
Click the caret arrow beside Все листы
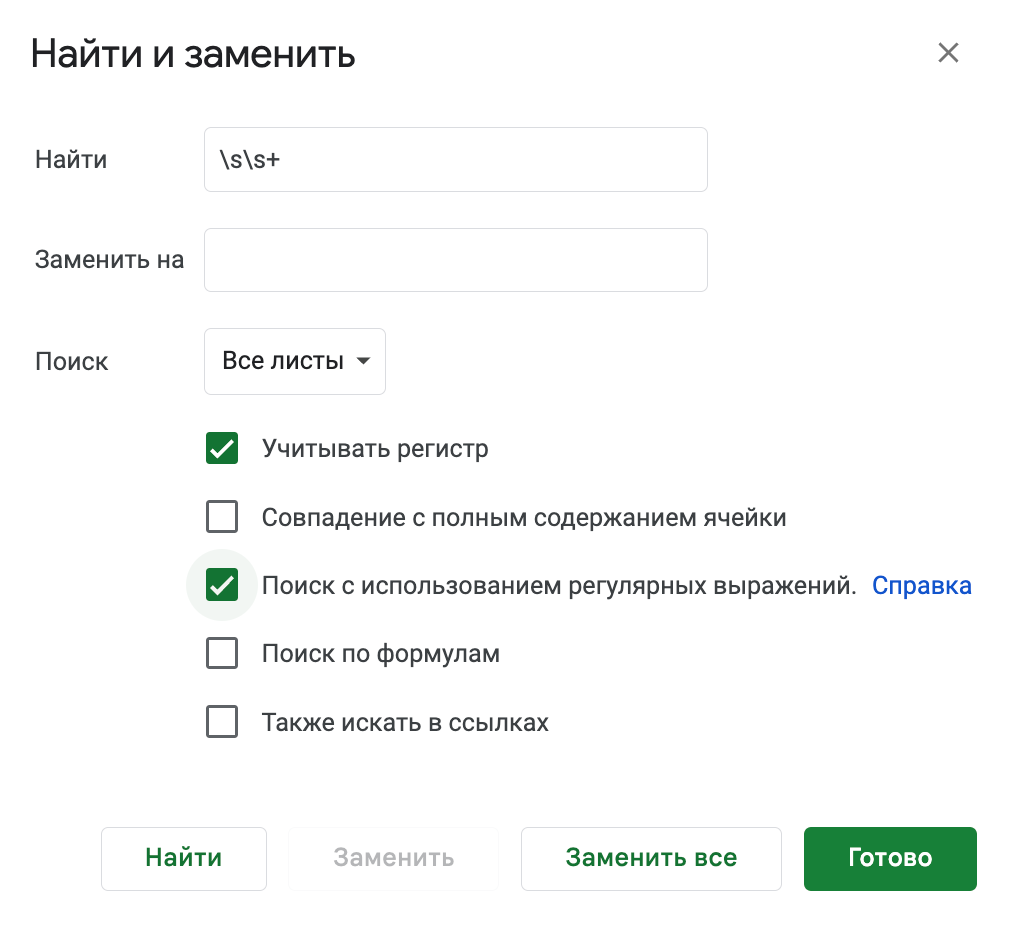[364, 361]
